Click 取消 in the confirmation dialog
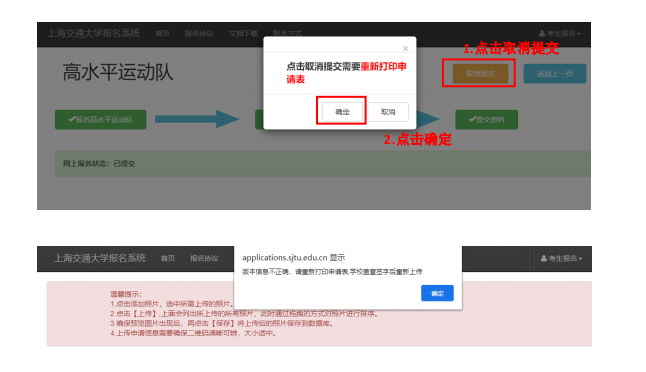 coord(388,112)
